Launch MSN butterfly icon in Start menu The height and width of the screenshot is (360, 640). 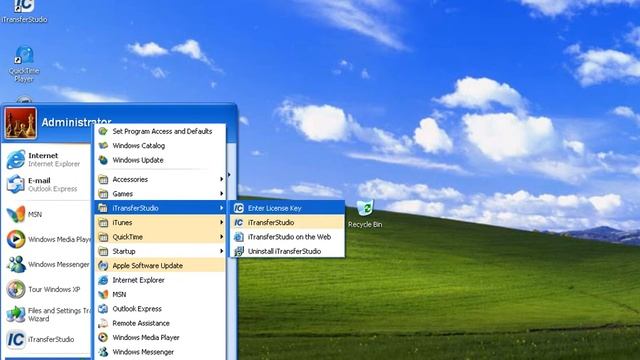(16, 214)
